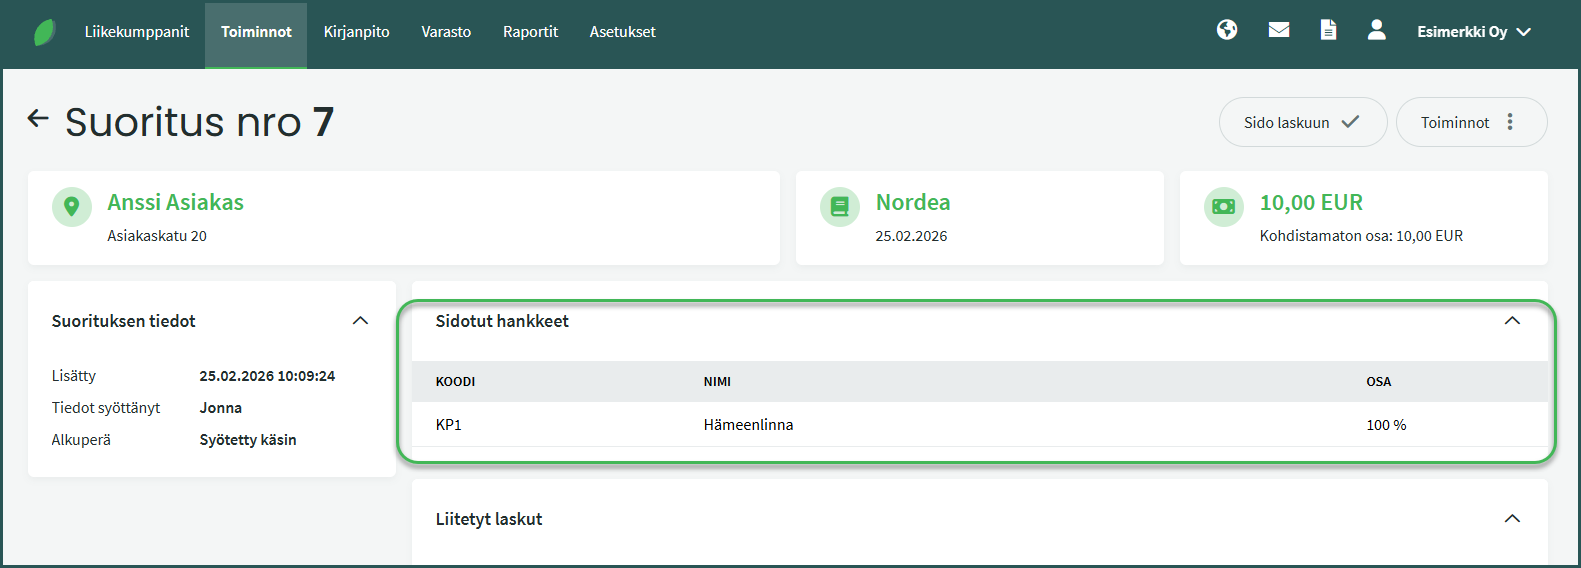The height and width of the screenshot is (568, 1581).
Task: Switch to the Raportit menu
Action: [x=530, y=32]
